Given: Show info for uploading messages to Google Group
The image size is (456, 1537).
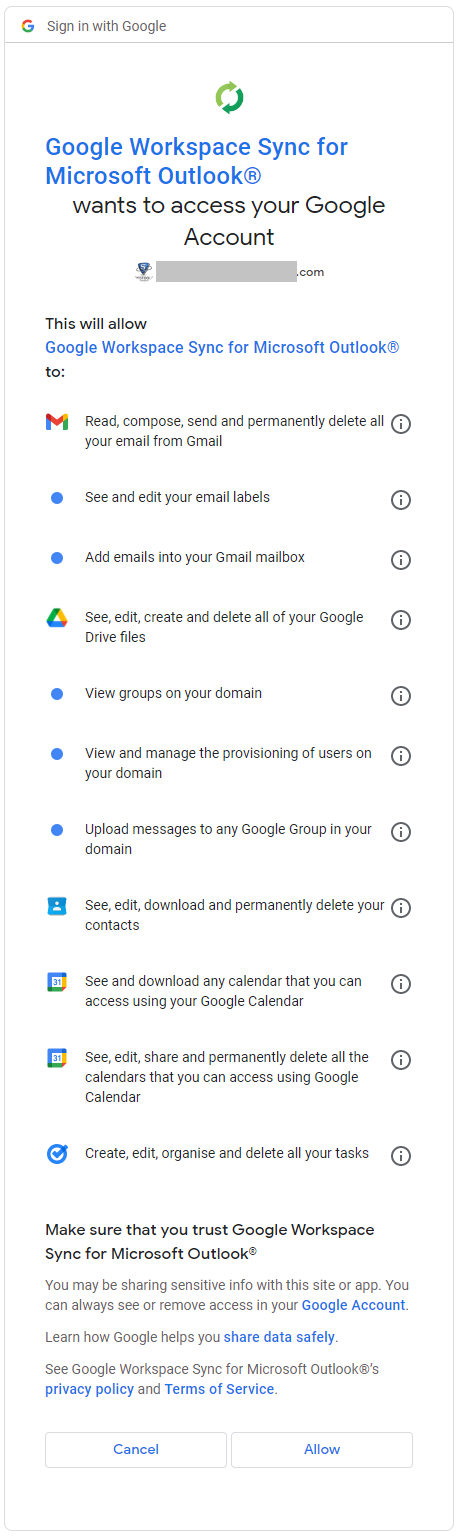Looking at the screenshot, I should pos(401,832).
